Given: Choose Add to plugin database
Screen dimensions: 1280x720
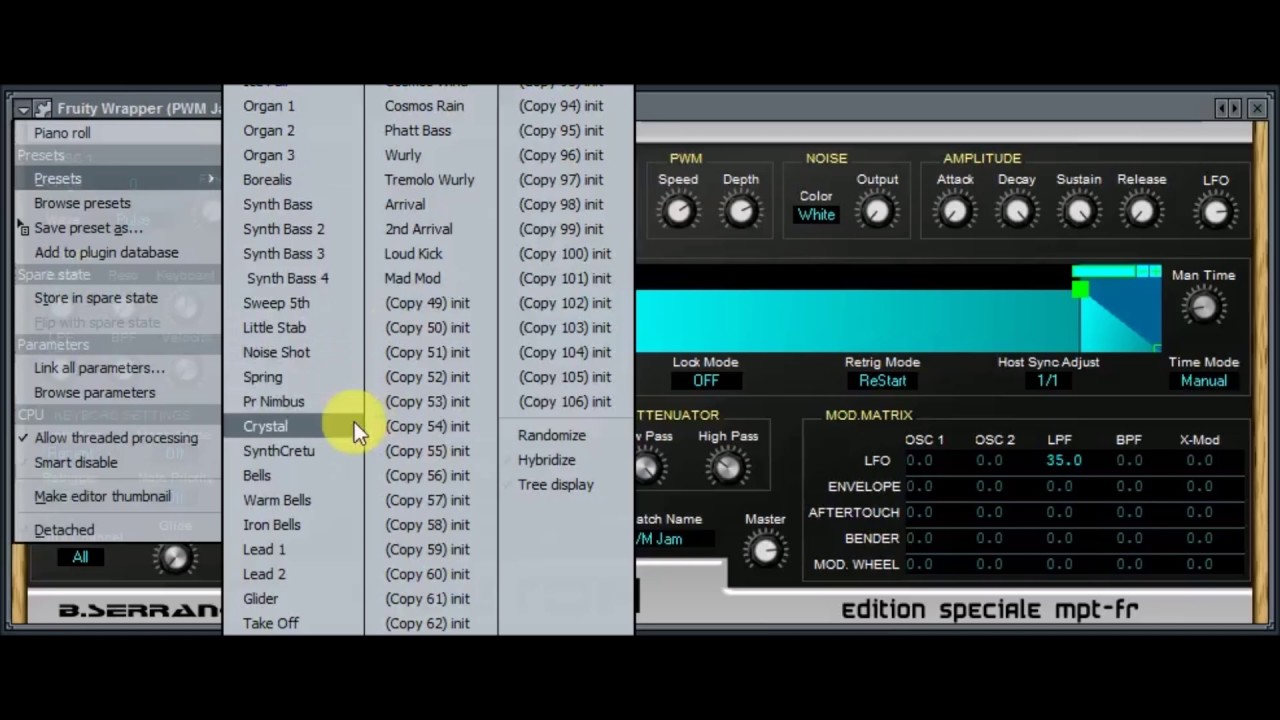Looking at the screenshot, I should click(106, 253).
